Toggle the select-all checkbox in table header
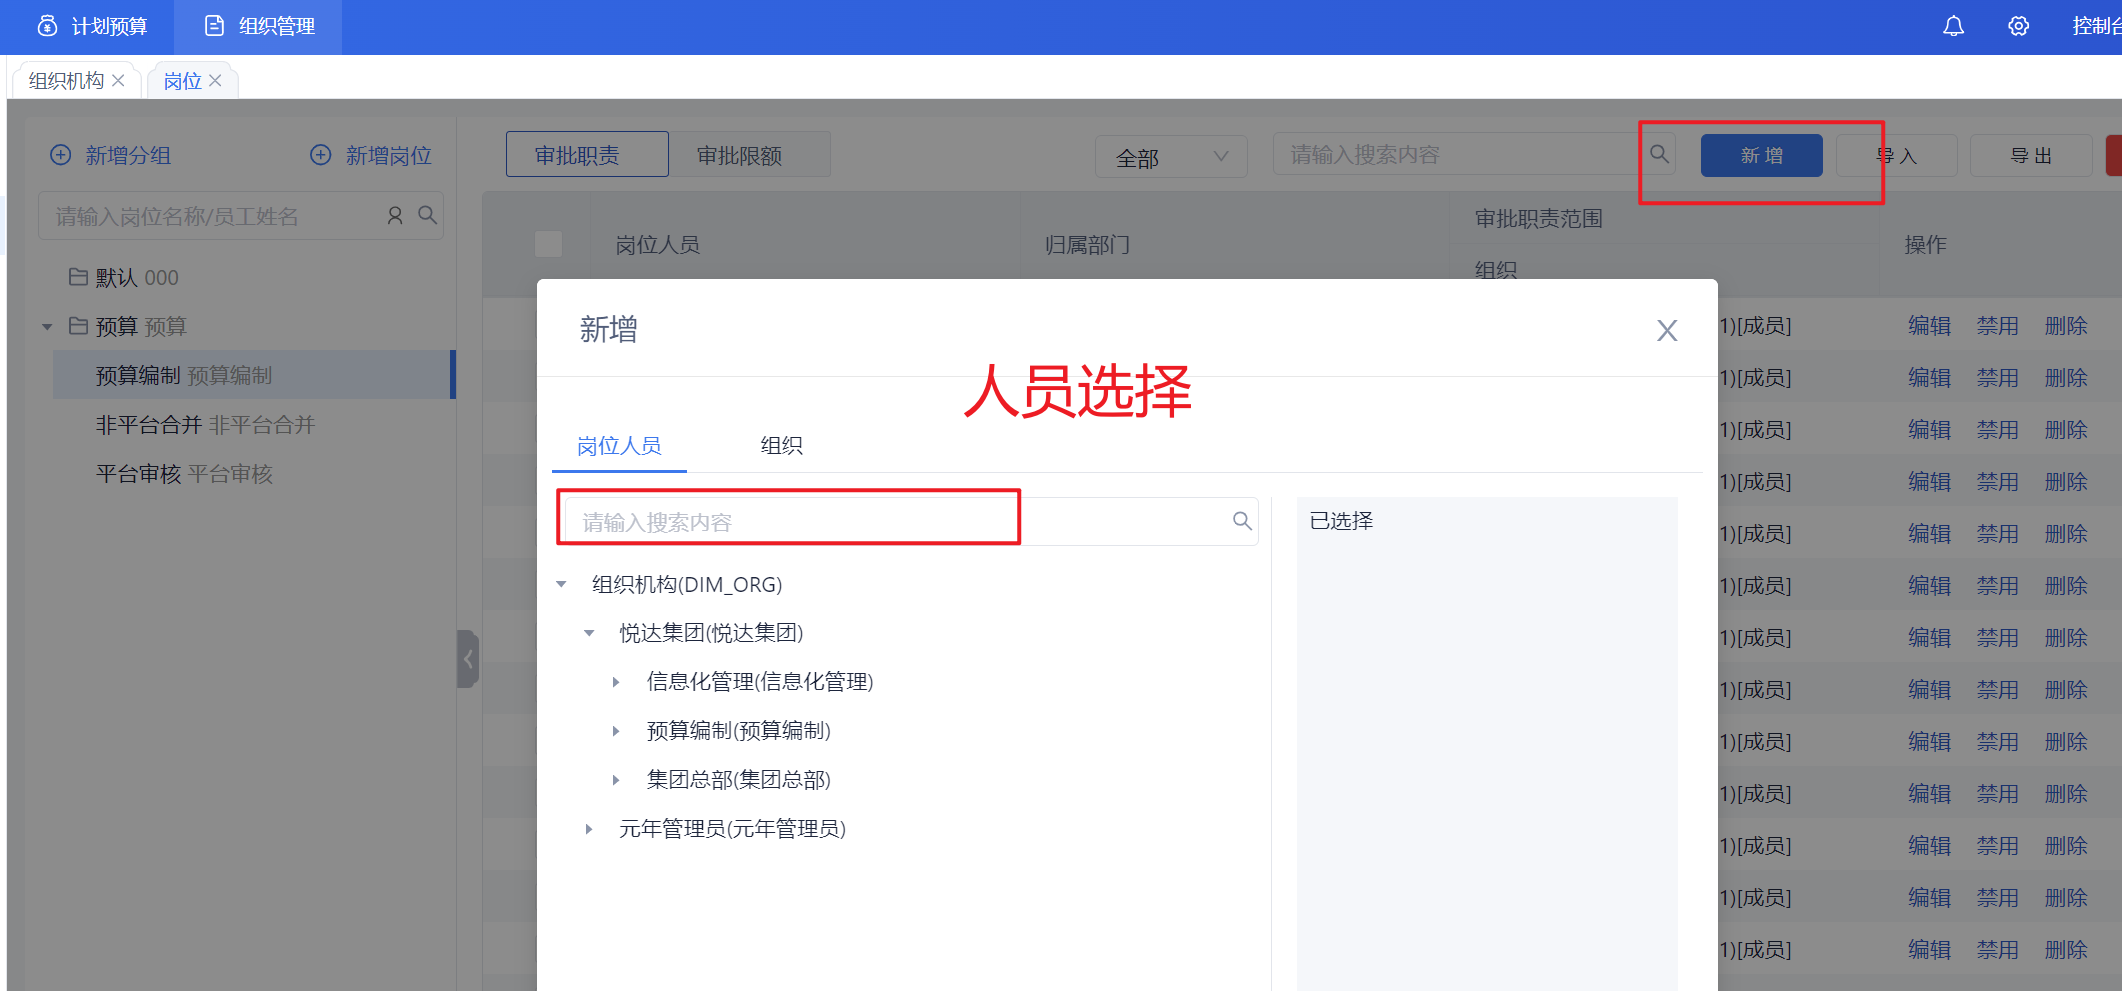2122x991 pixels. point(548,244)
